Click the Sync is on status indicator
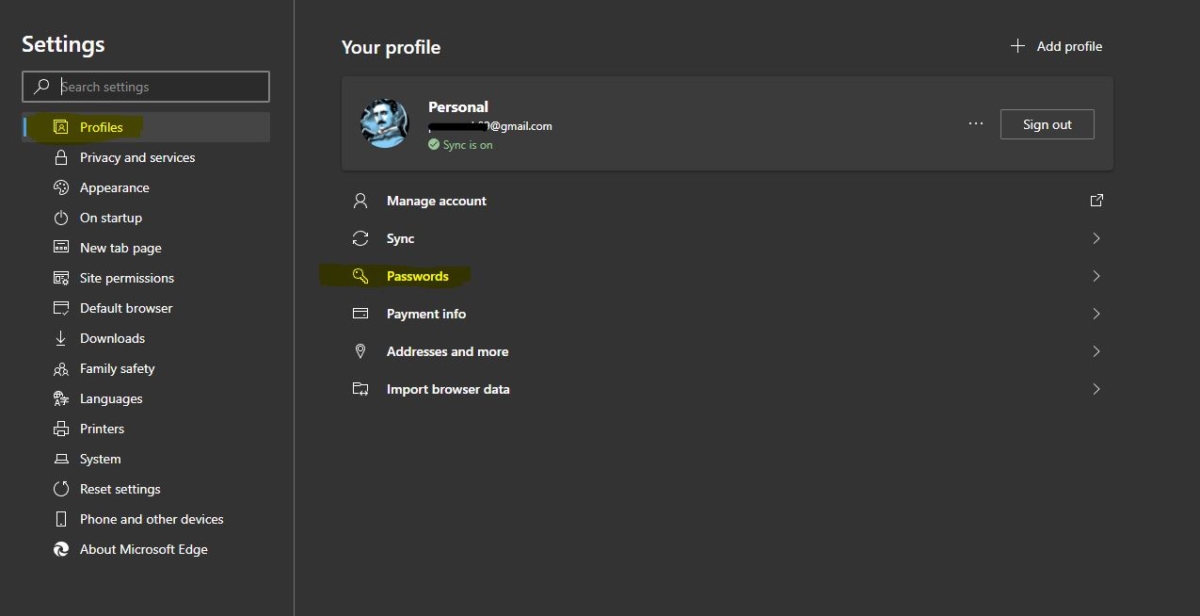1200x616 pixels. click(460, 144)
